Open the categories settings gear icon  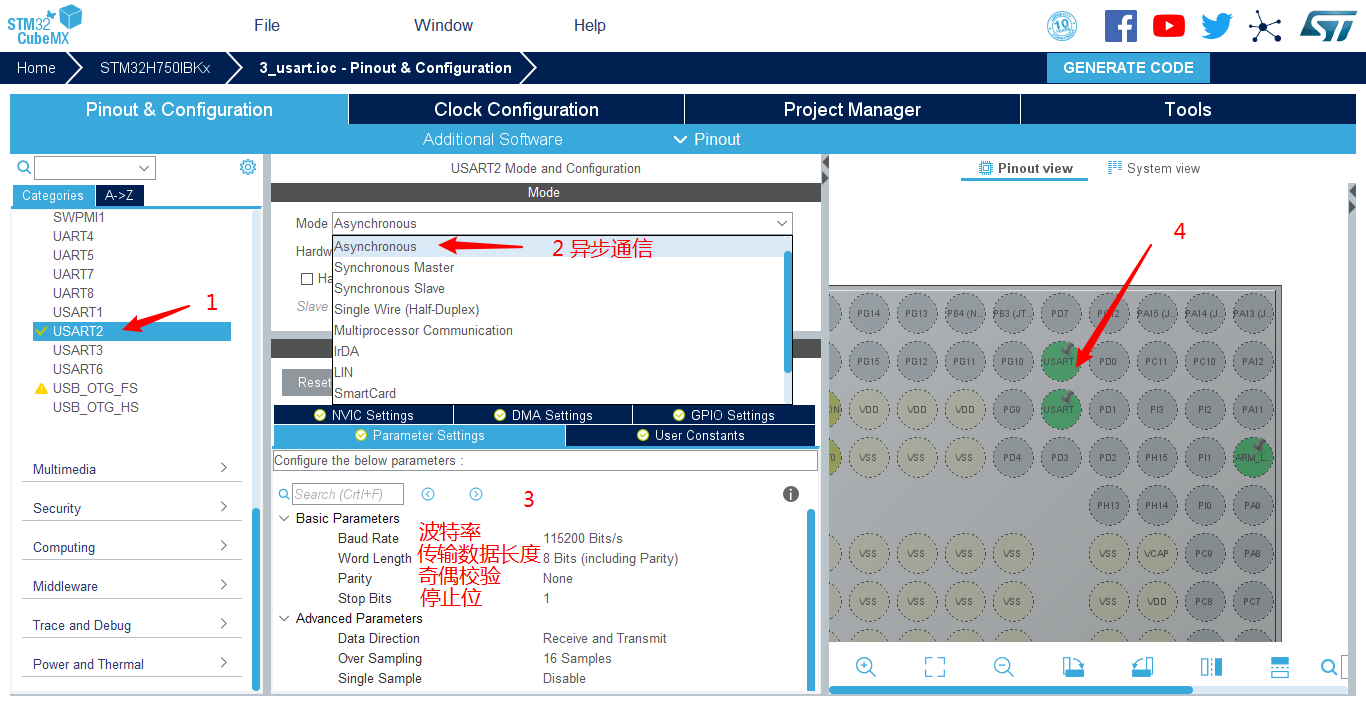point(248,167)
